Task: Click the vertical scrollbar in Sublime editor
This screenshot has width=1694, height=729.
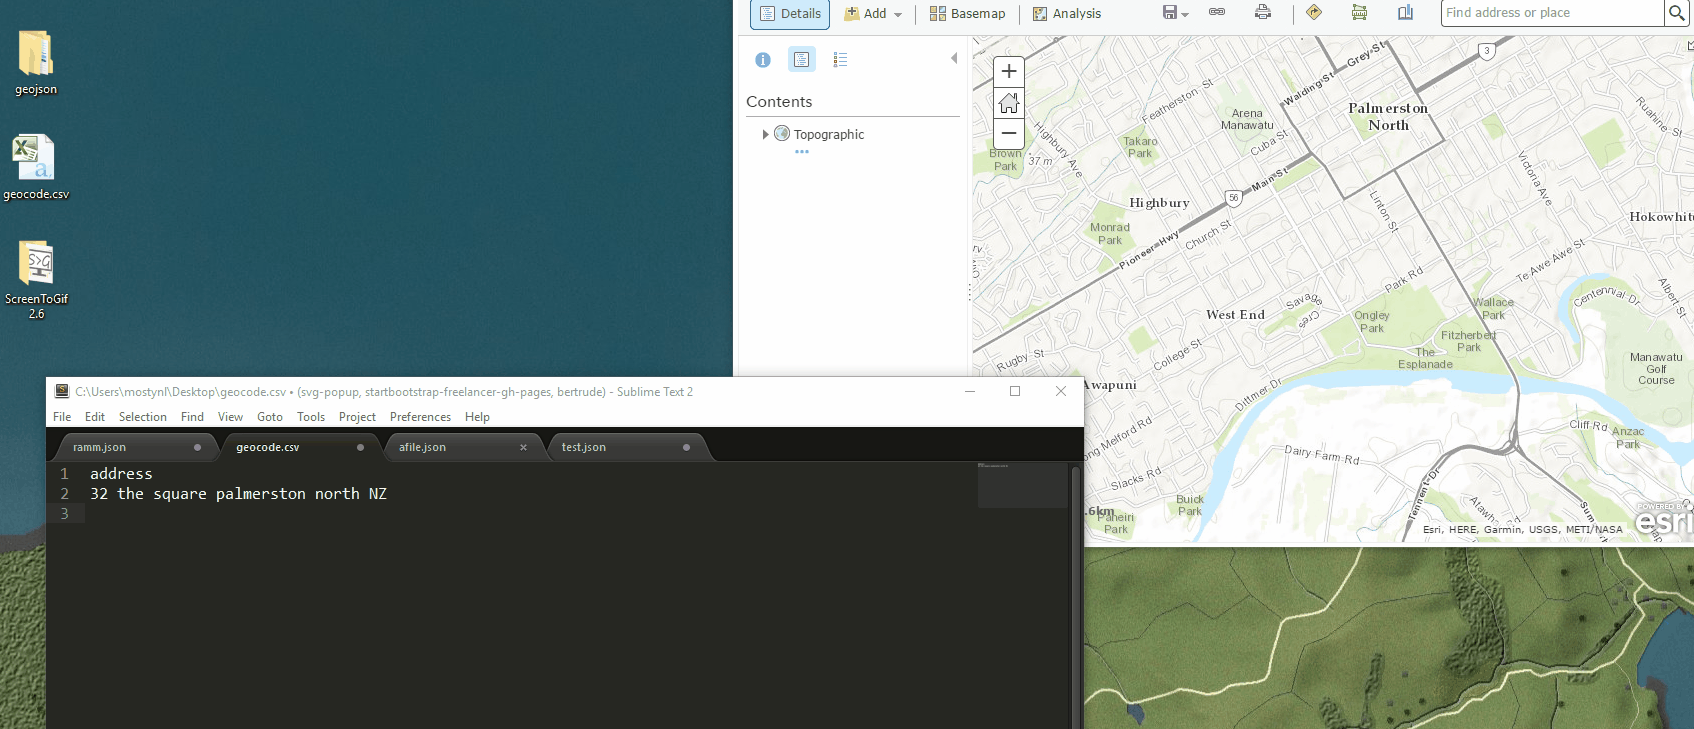Action: (x=1076, y=595)
